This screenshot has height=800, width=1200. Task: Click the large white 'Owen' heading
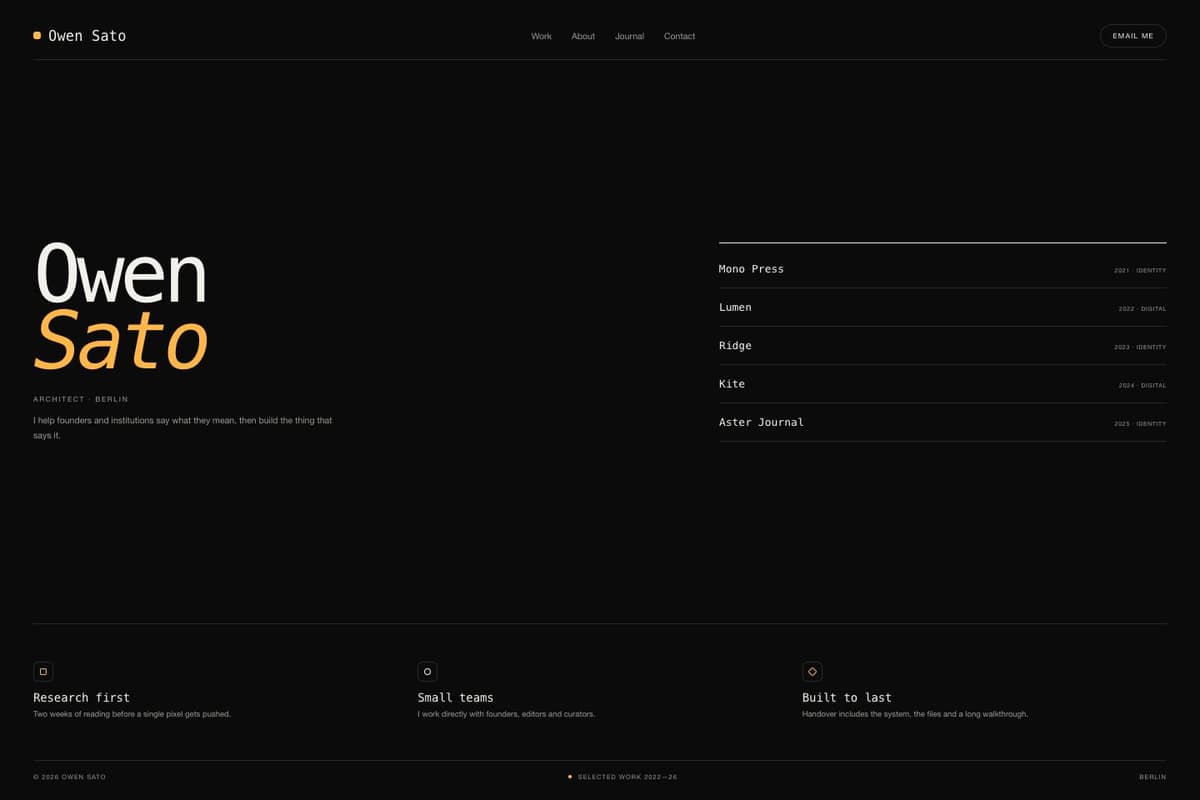tap(120, 274)
